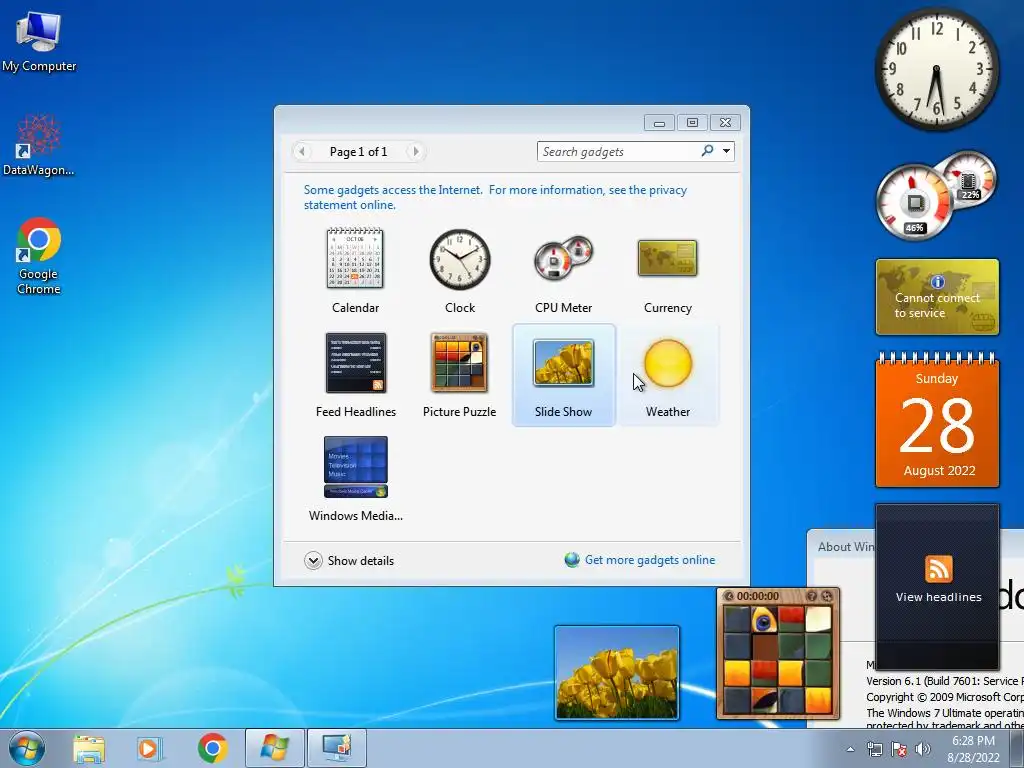The image size is (1024, 768).
Task: Click the volume speaker tray icon
Action: click(x=922, y=749)
